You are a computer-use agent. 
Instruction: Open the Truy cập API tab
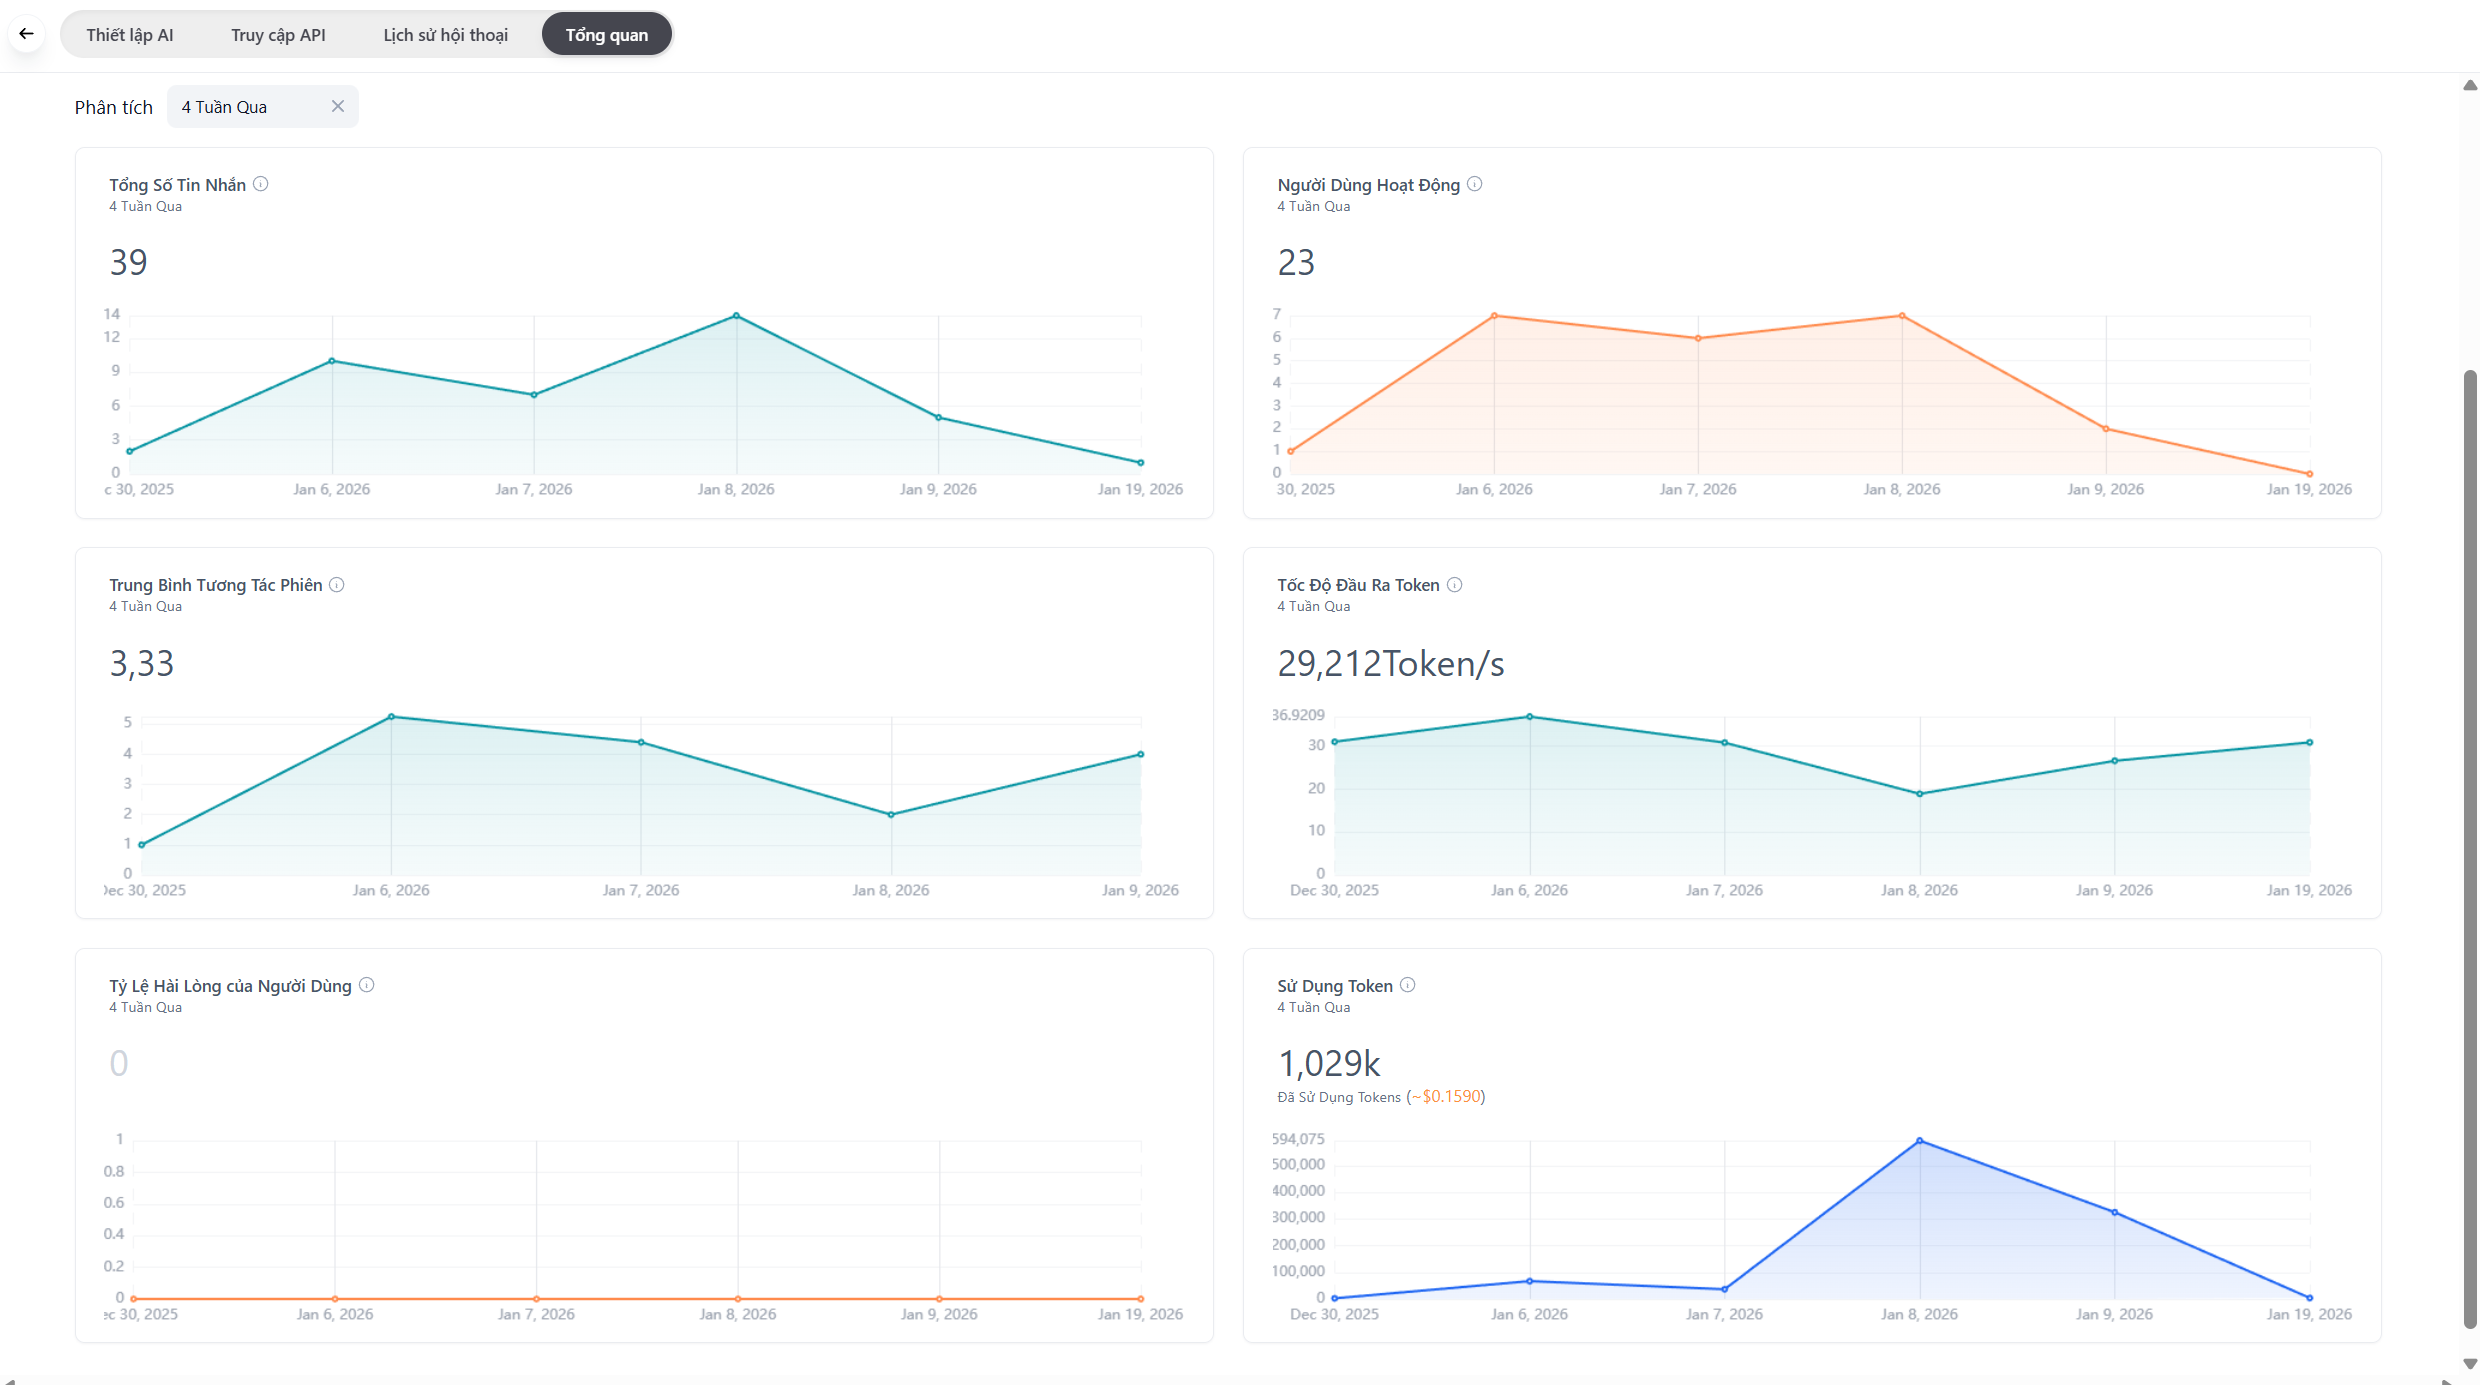click(x=278, y=35)
